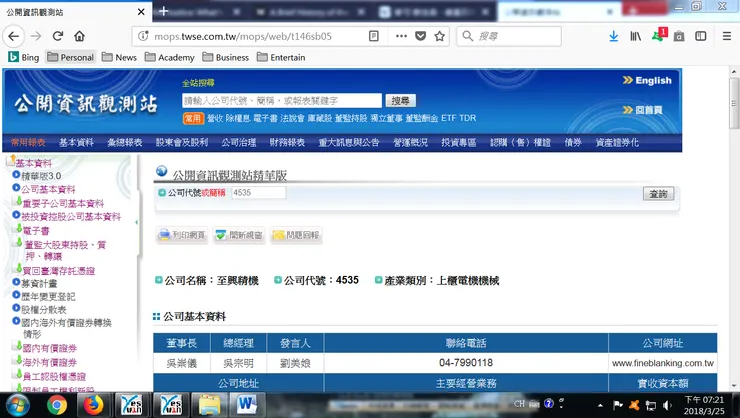740x418 pixels.
Task: Open reader view icon in address bar
Action: [373, 36]
